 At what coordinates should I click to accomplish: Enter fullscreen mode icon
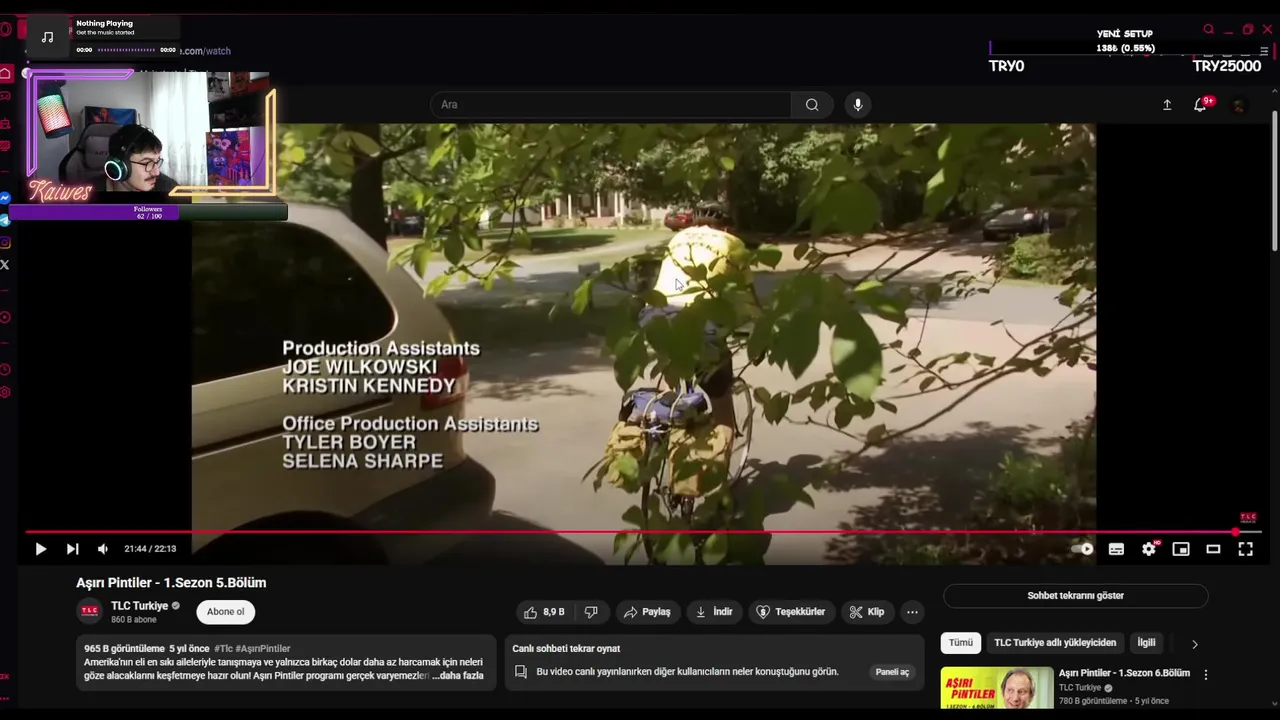(x=1246, y=549)
